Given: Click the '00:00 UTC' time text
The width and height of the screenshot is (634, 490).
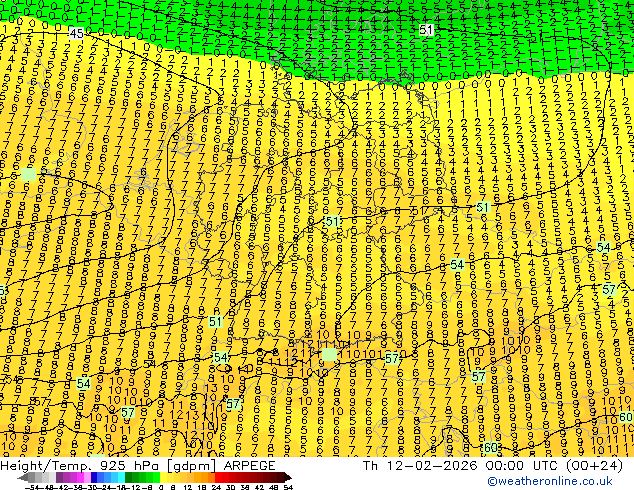Looking at the screenshot, I should [x=523, y=466].
